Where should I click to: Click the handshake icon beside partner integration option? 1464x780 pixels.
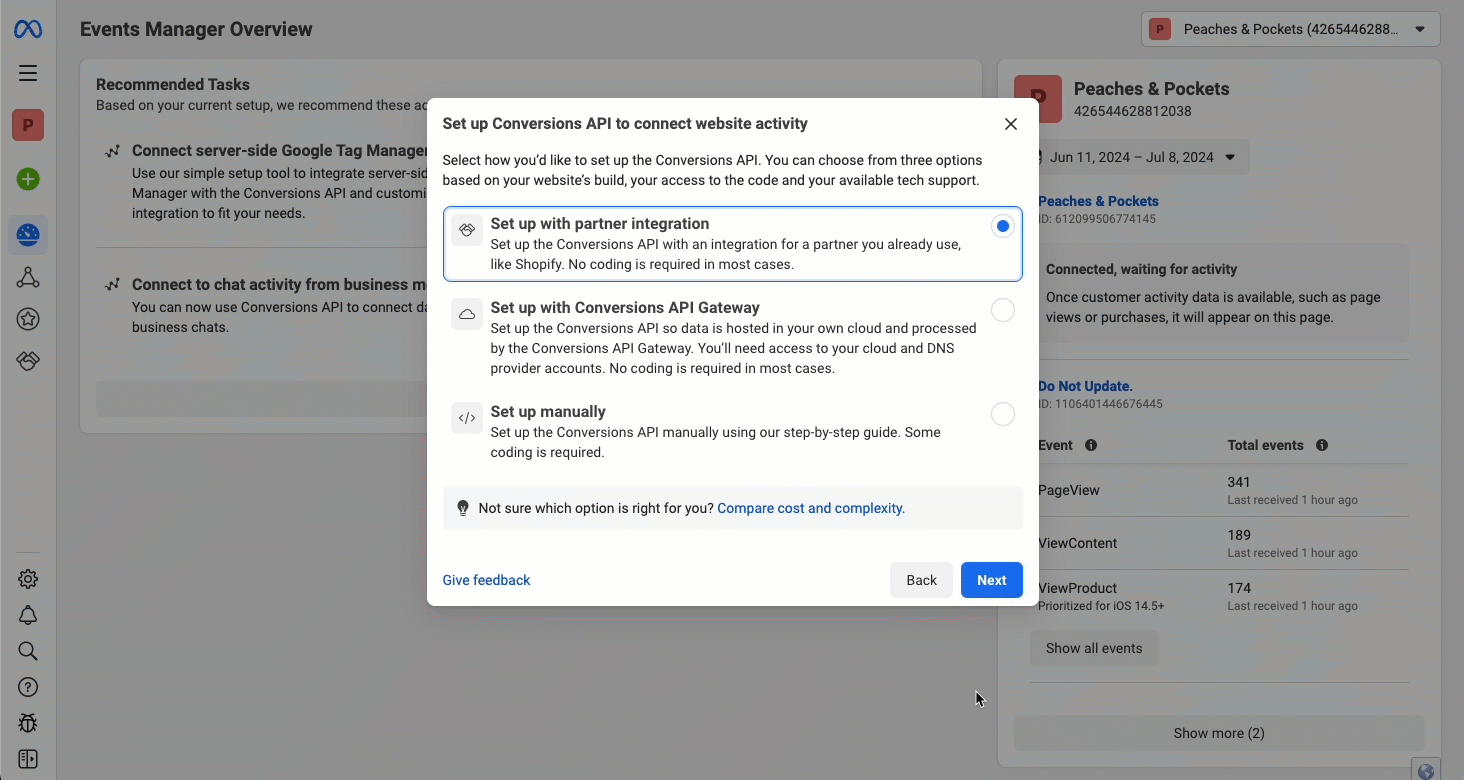pos(467,230)
